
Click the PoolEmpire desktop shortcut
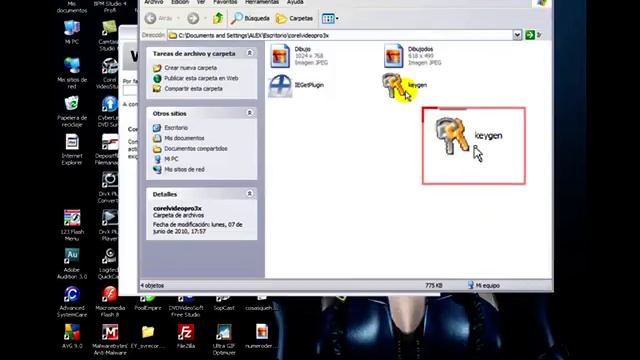(148, 304)
